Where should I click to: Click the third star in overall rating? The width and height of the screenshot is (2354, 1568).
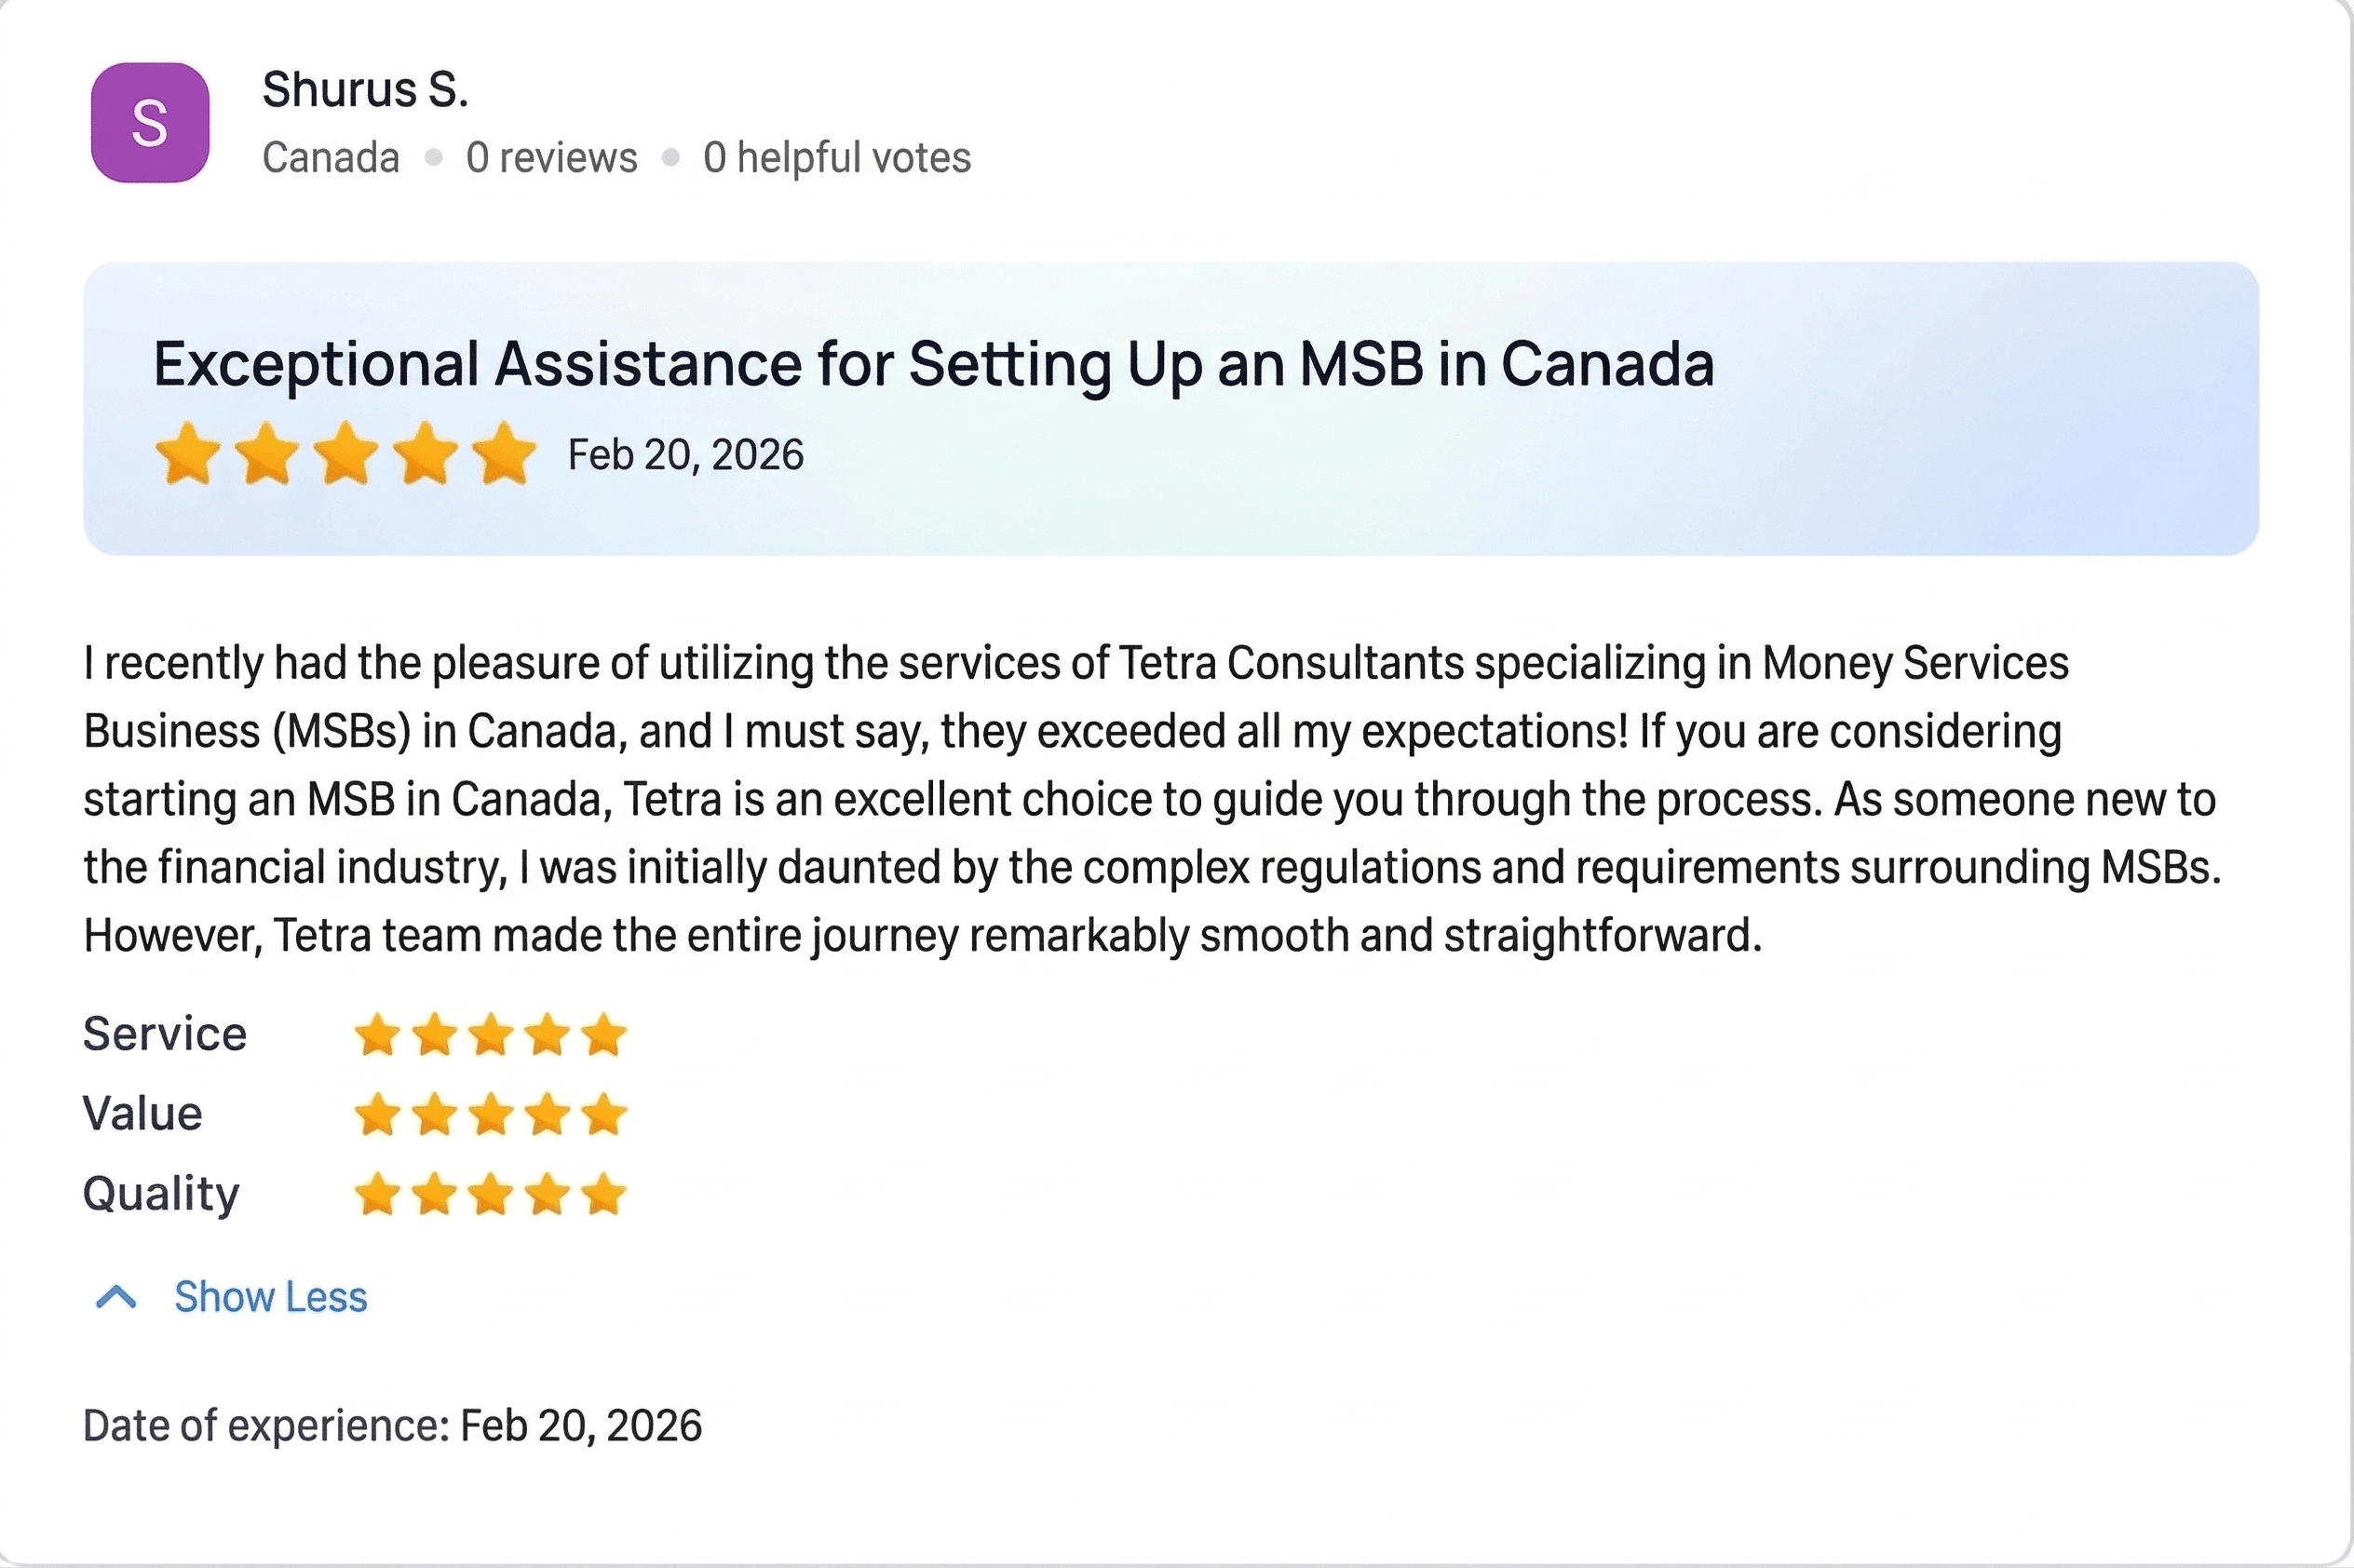click(x=346, y=454)
